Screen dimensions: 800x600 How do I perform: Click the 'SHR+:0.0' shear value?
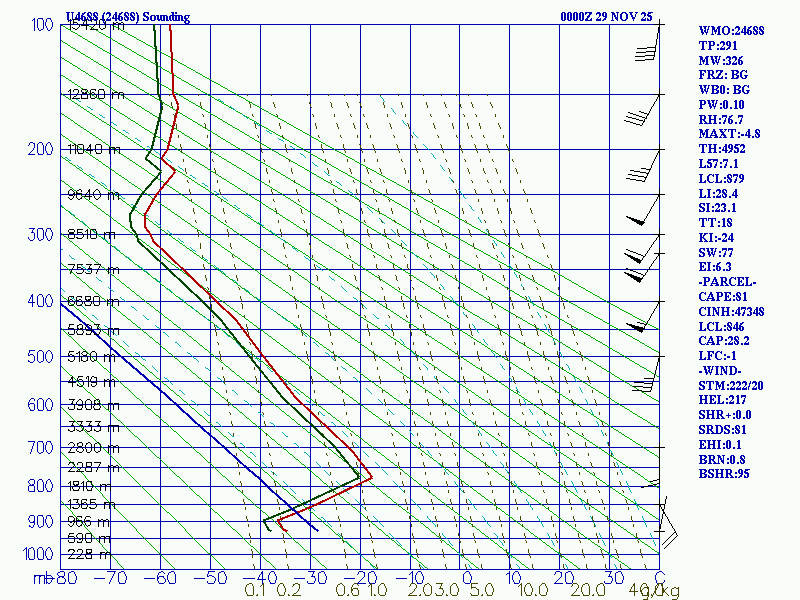coord(724,415)
